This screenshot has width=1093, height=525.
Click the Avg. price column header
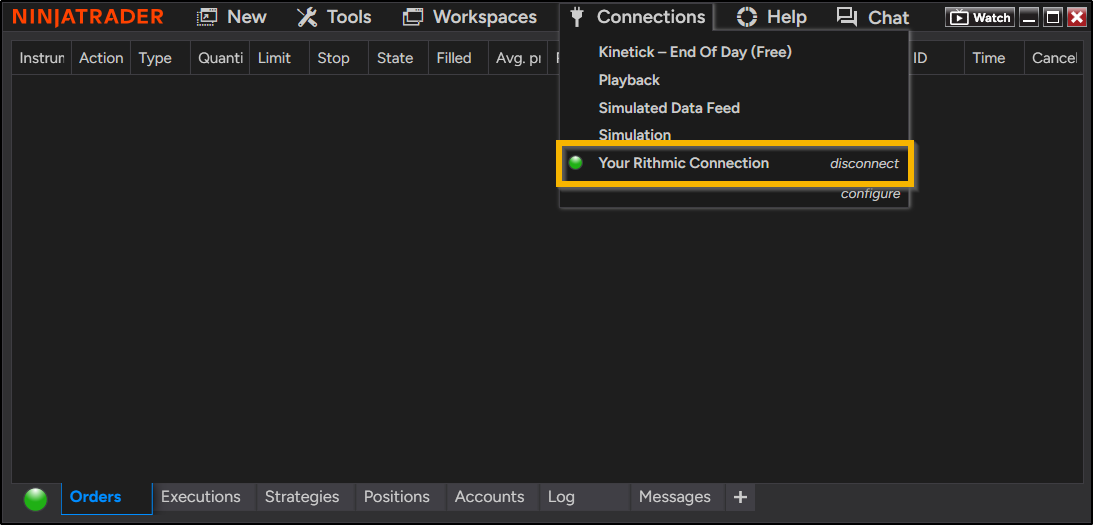(518, 58)
